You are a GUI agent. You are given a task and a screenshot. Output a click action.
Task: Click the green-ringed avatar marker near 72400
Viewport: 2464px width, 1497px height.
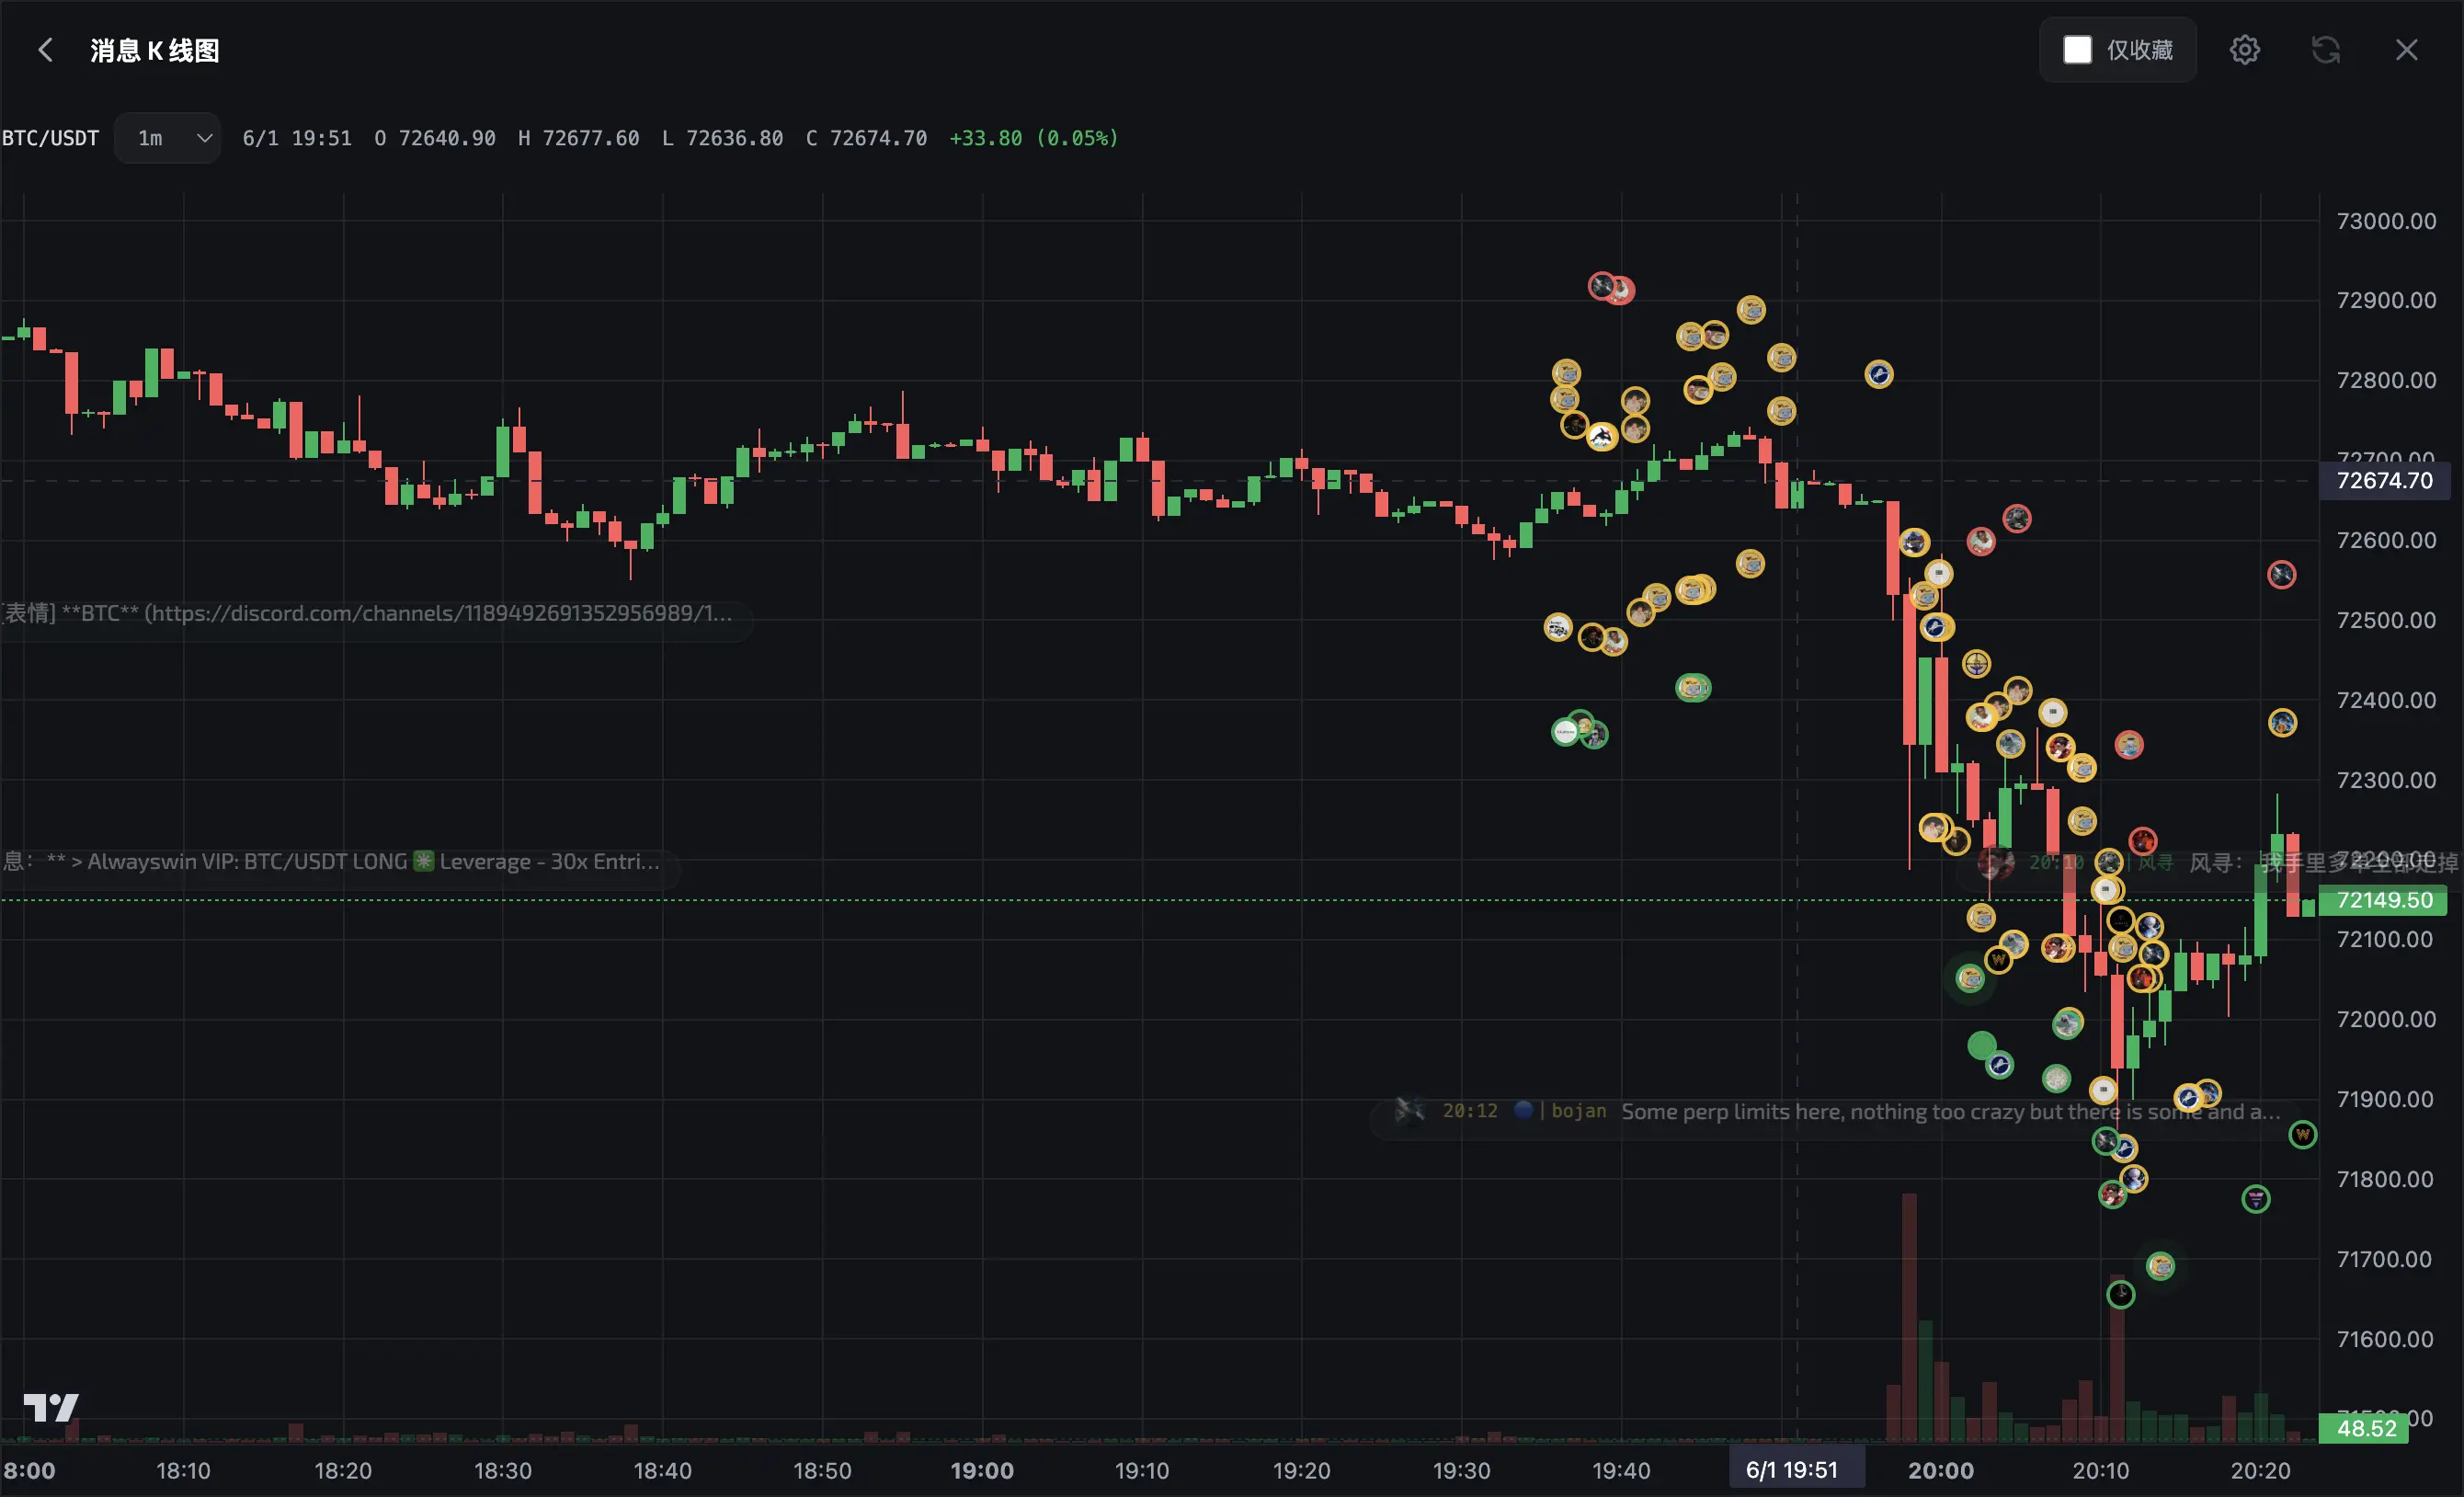click(1693, 687)
